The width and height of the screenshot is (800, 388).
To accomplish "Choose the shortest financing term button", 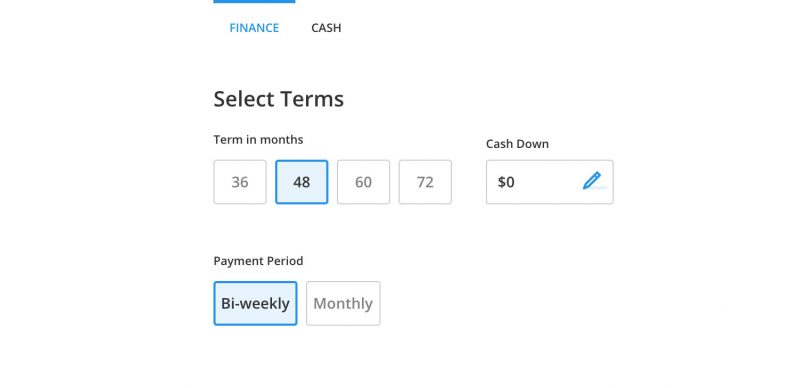I will pyautogui.click(x=240, y=182).
